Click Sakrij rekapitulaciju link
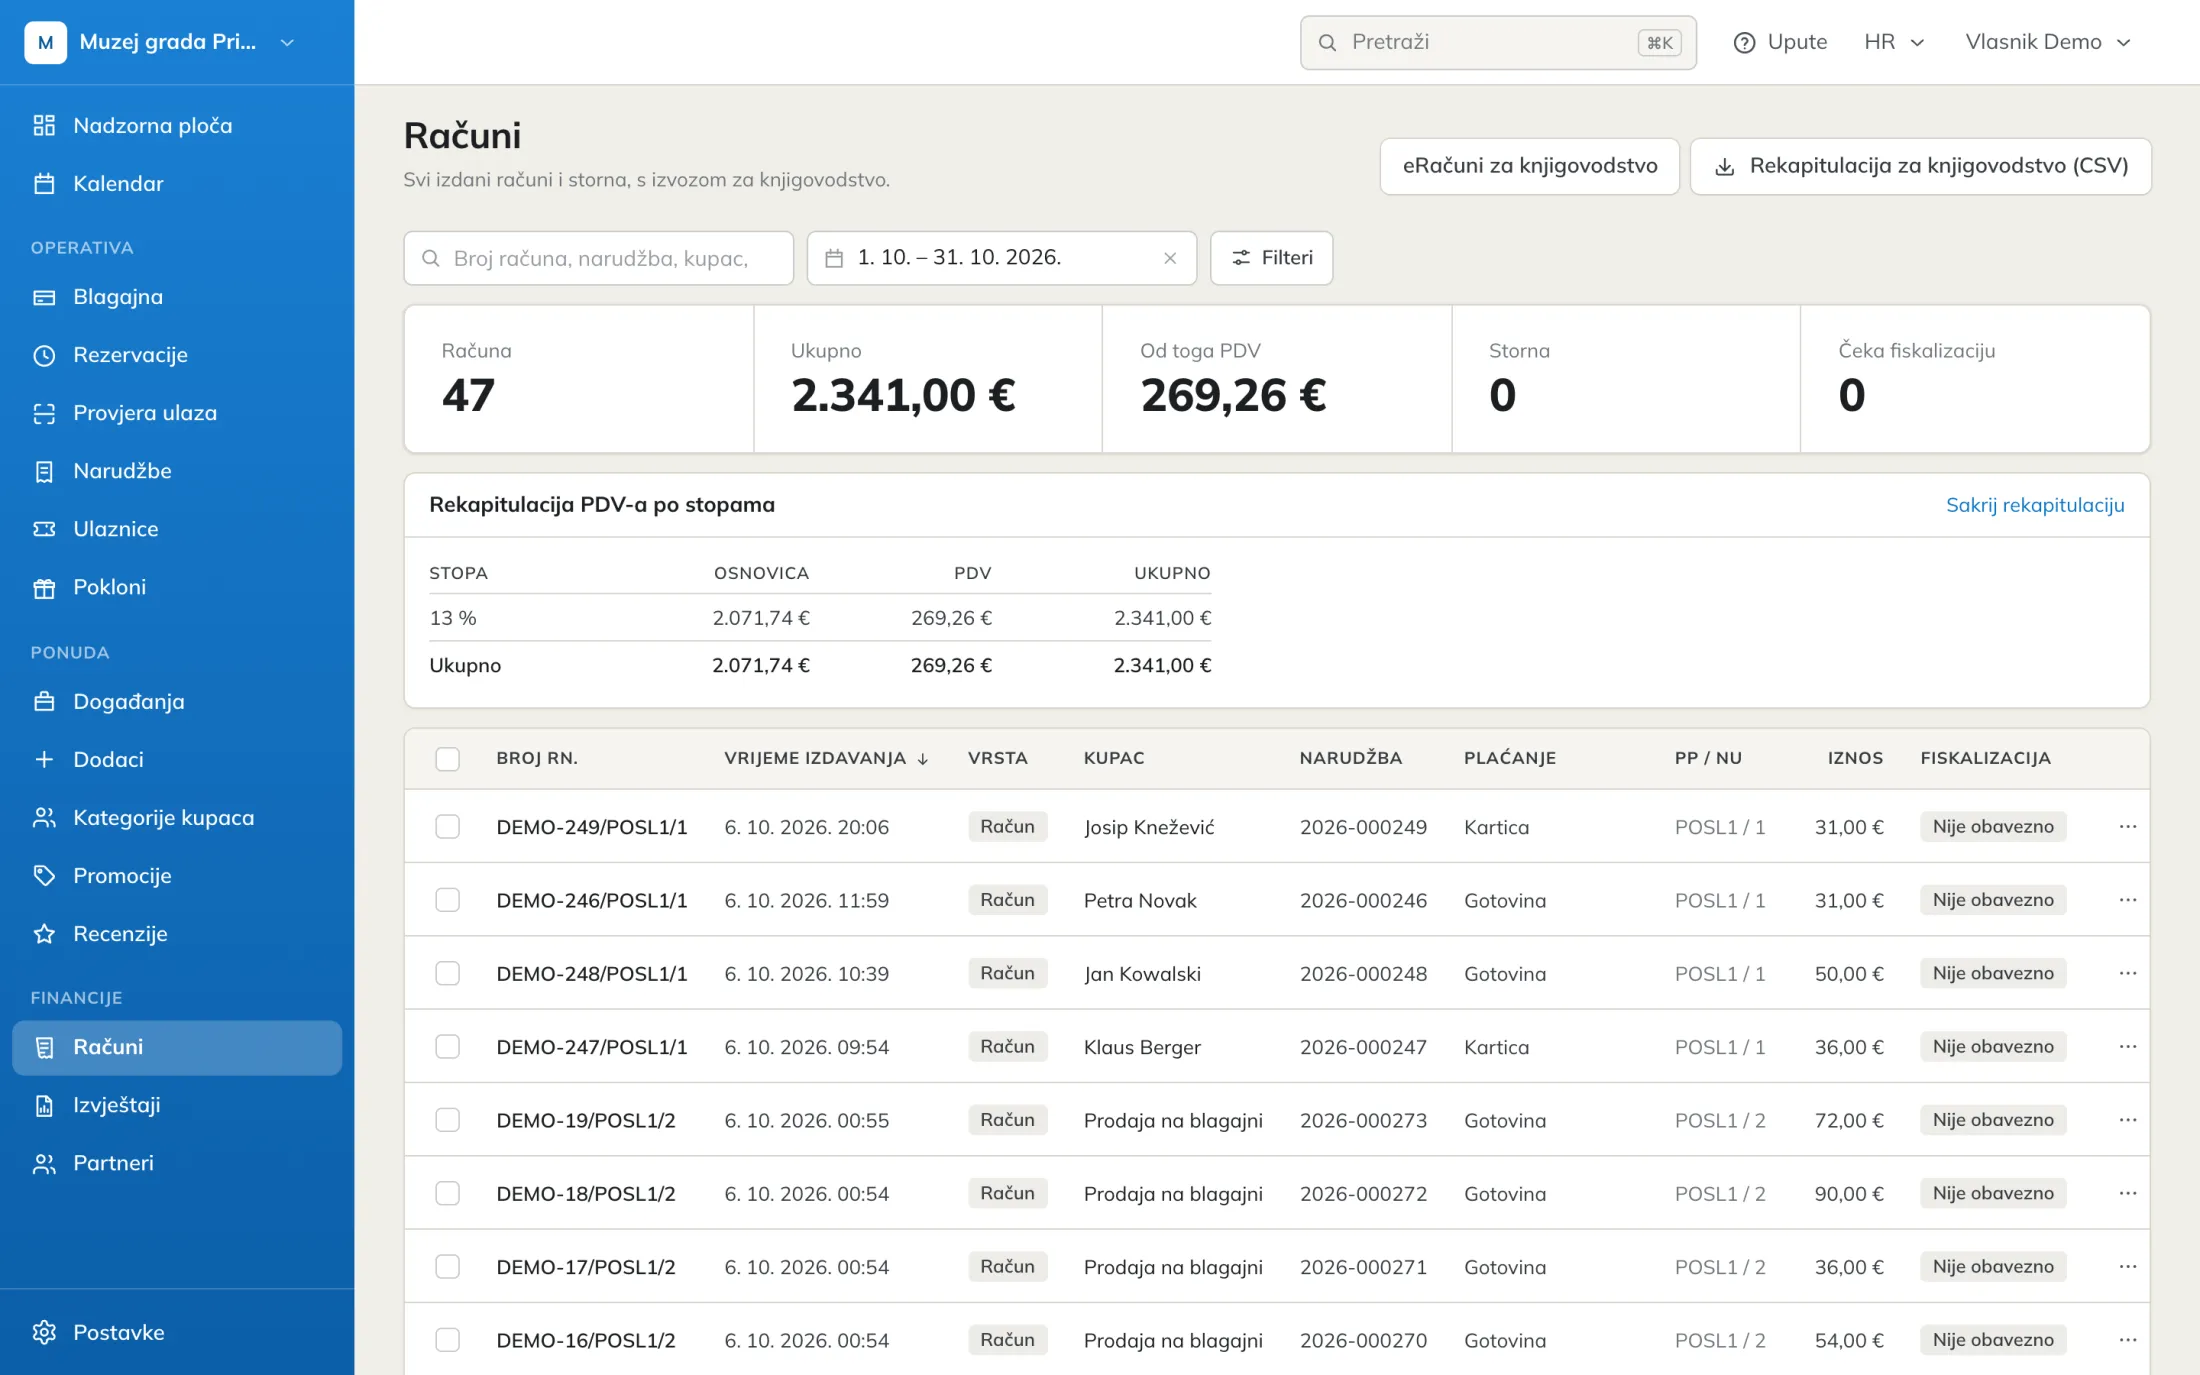 pos(2035,505)
